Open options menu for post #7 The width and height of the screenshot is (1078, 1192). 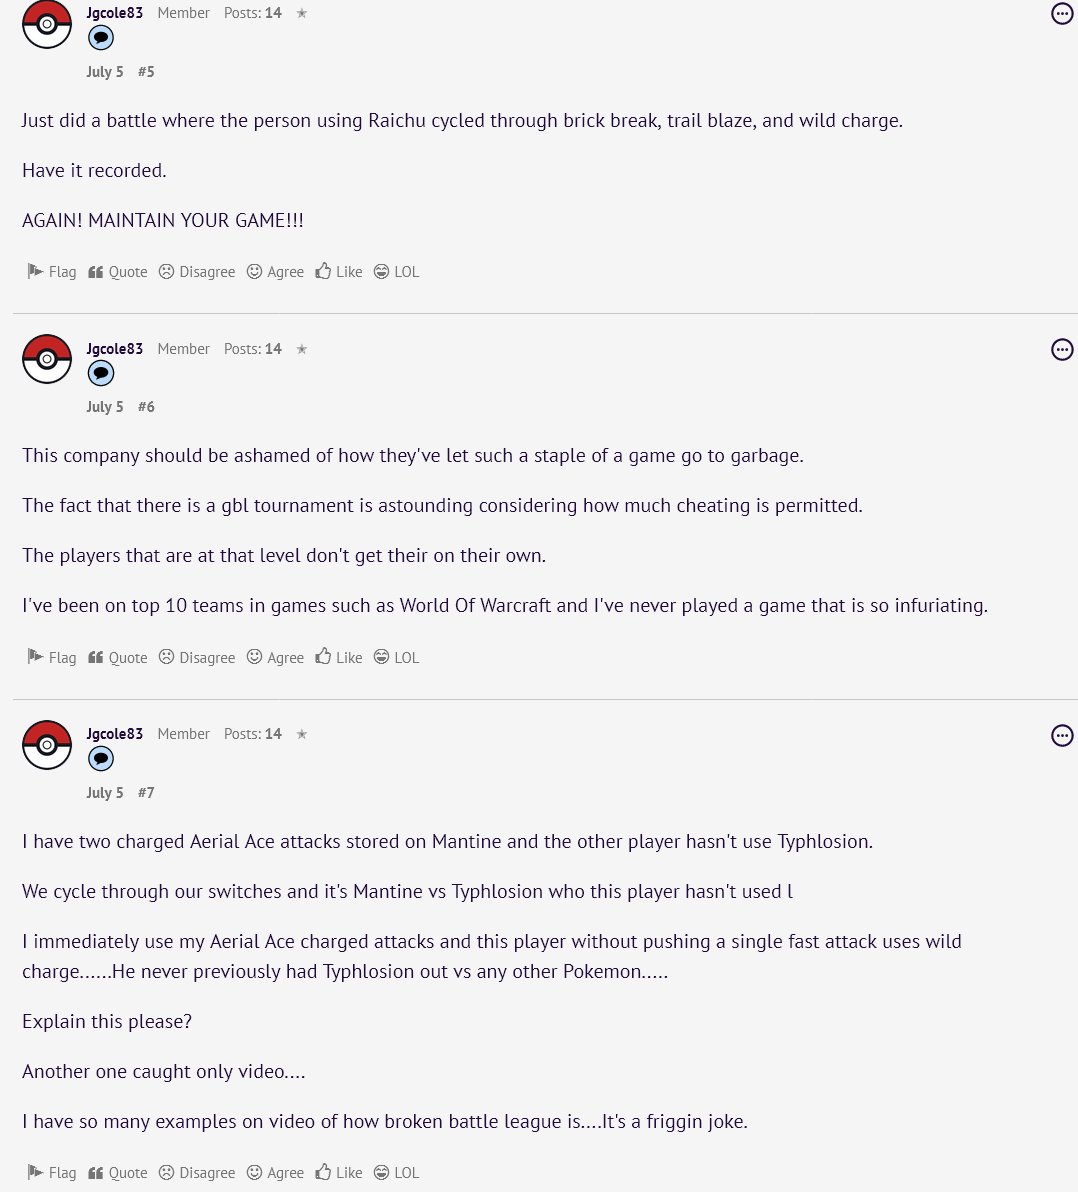(x=1062, y=735)
